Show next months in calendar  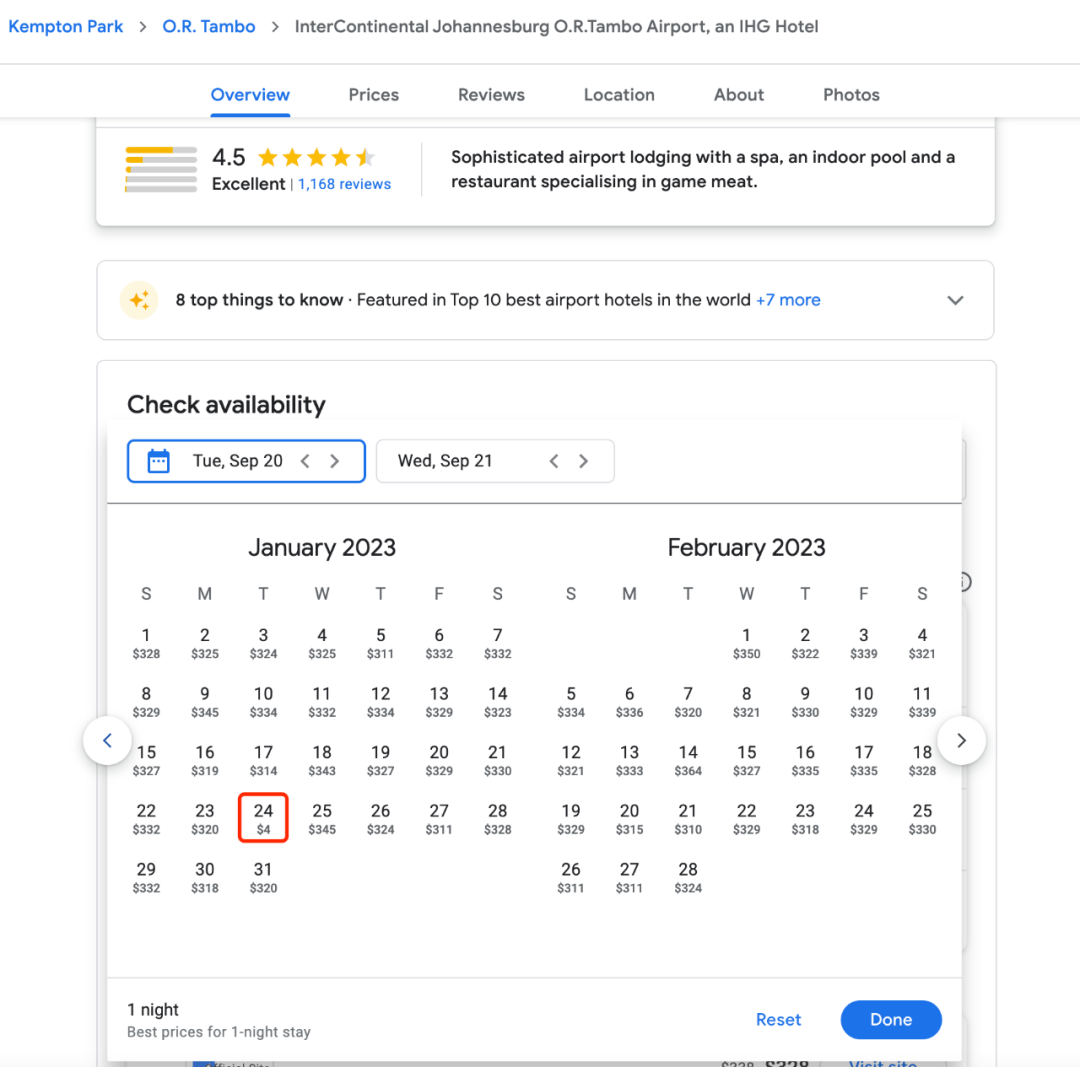click(x=961, y=741)
